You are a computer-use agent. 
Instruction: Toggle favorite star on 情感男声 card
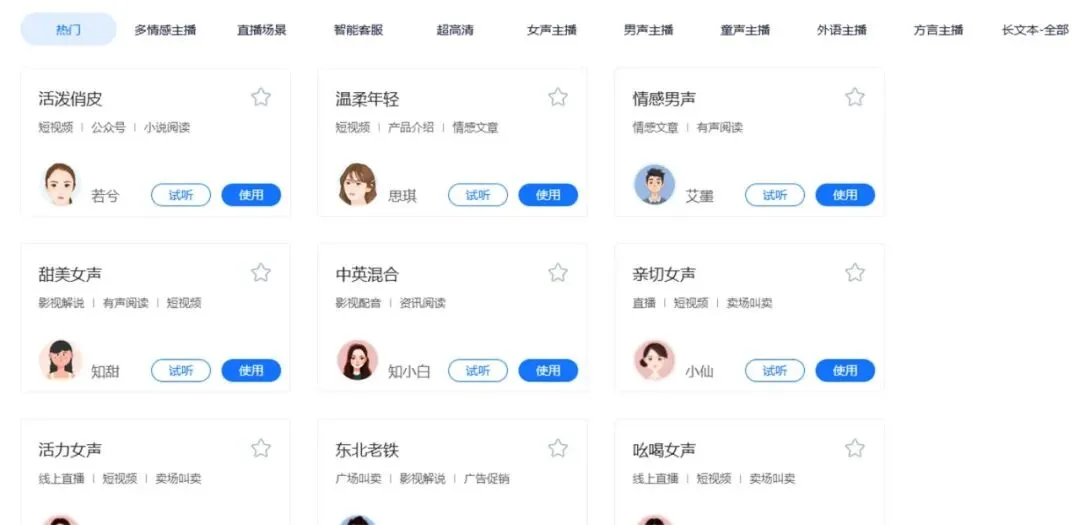(x=855, y=97)
